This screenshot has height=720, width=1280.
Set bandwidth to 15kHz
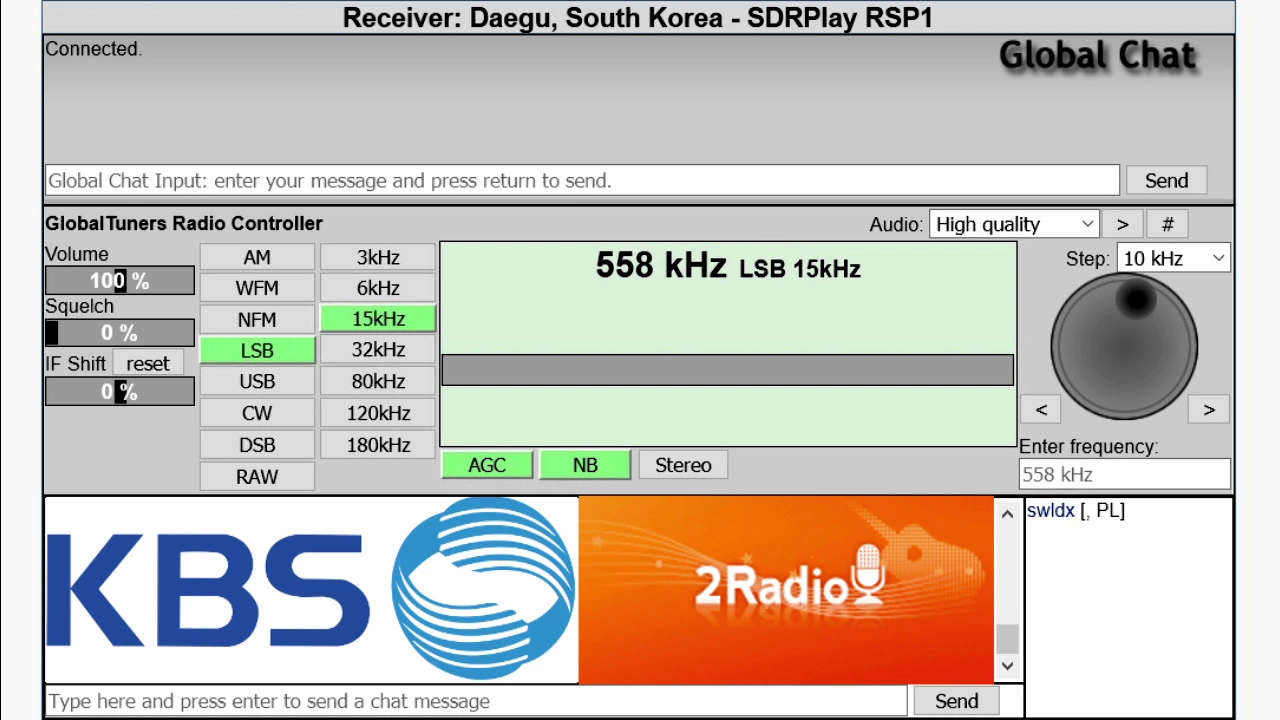pyautogui.click(x=378, y=319)
